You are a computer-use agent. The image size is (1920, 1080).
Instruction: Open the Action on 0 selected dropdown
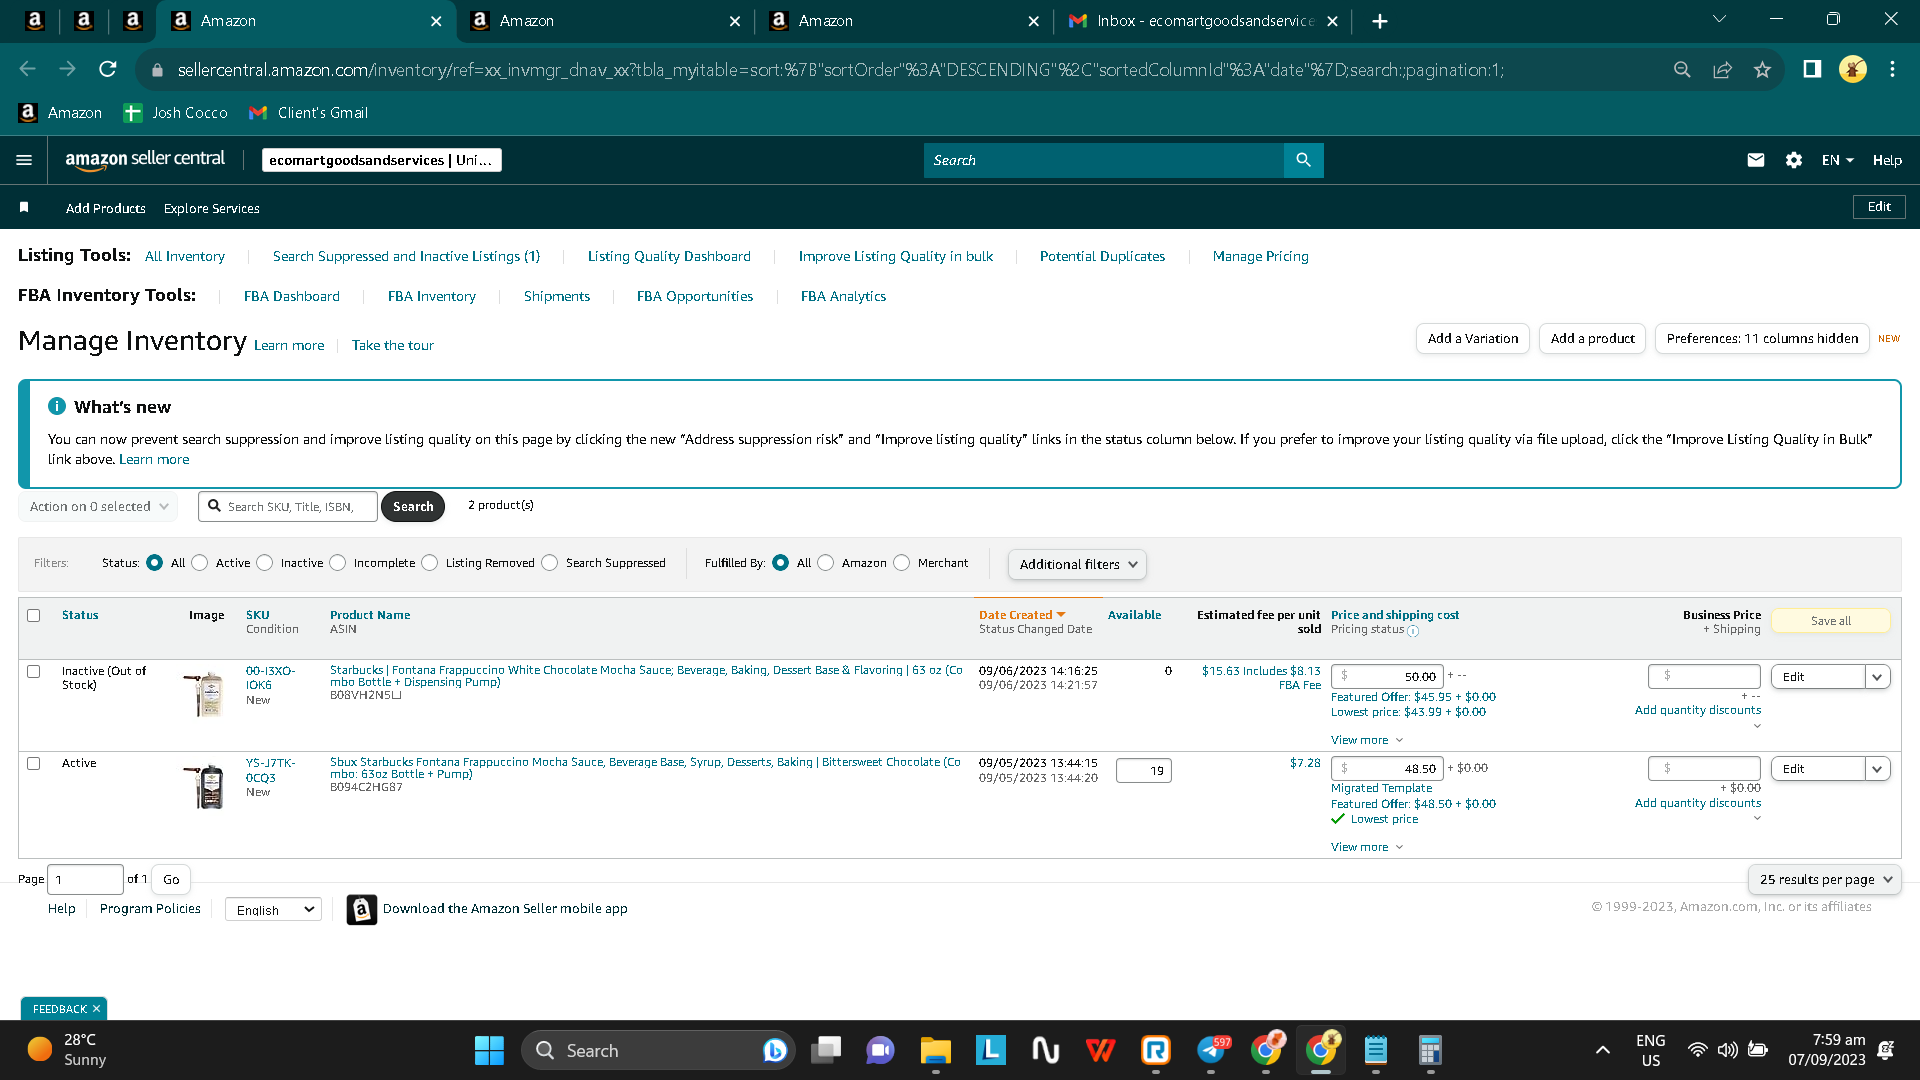click(x=98, y=507)
